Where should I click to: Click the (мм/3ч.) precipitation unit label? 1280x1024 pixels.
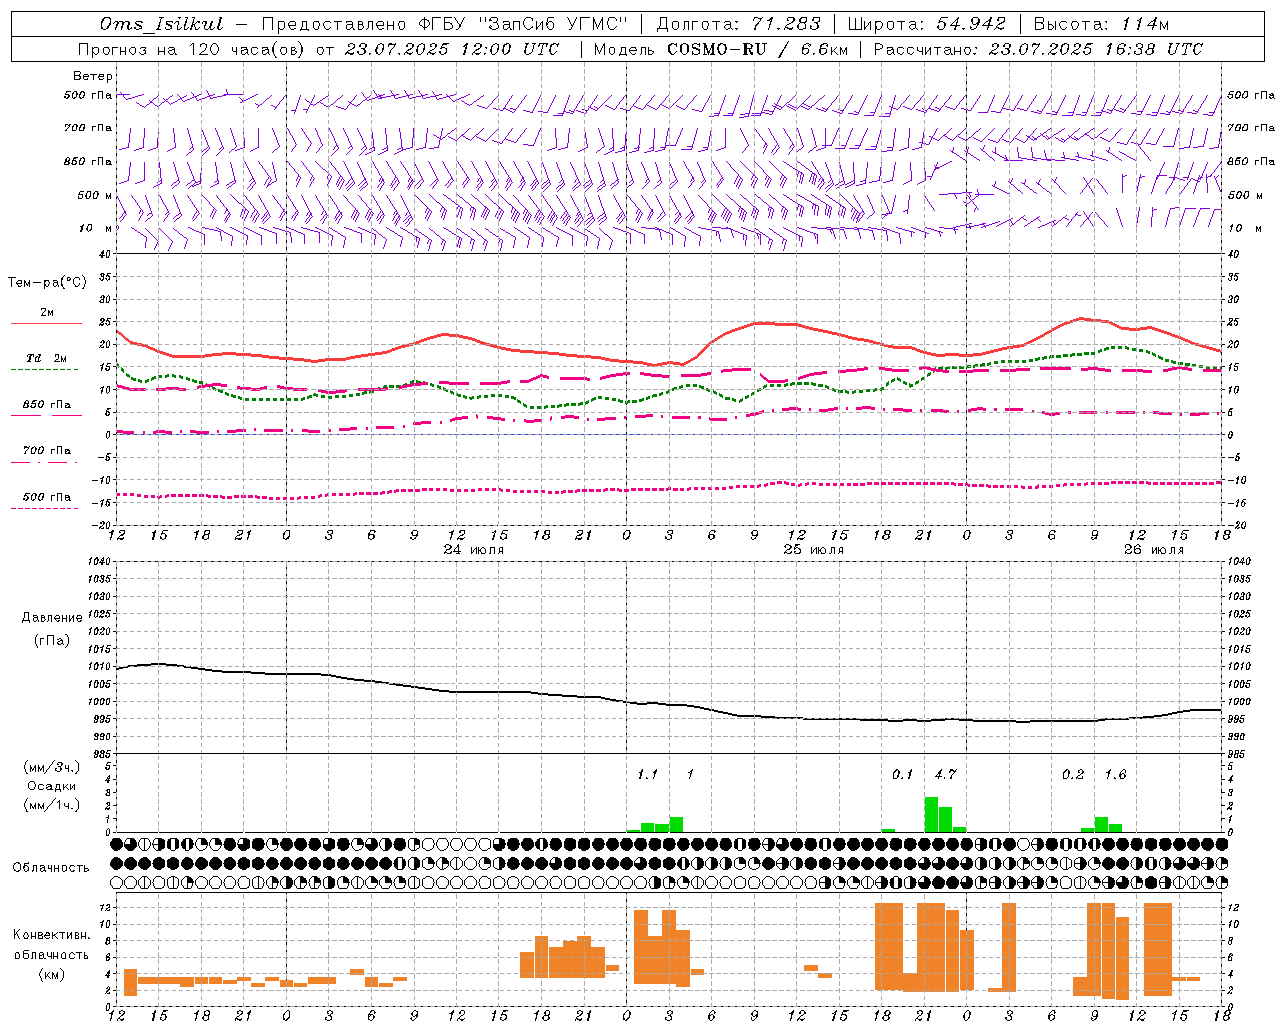click(x=52, y=767)
